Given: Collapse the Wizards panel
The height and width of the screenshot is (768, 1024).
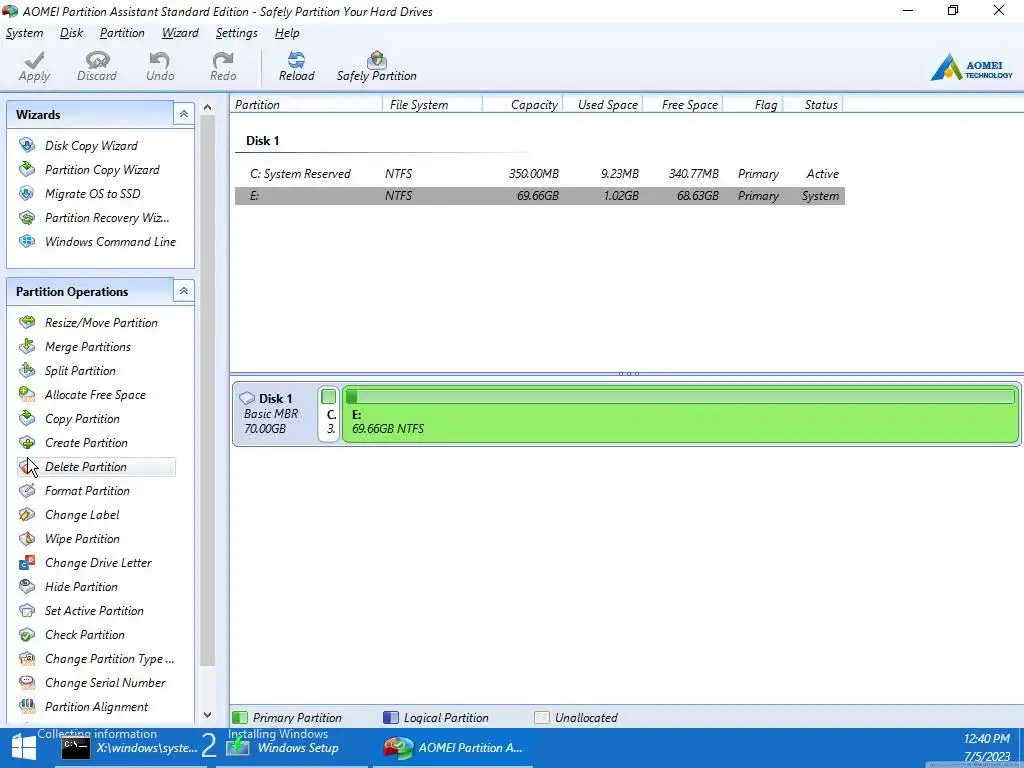Looking at the screenshot, I should tap(184, 114).
